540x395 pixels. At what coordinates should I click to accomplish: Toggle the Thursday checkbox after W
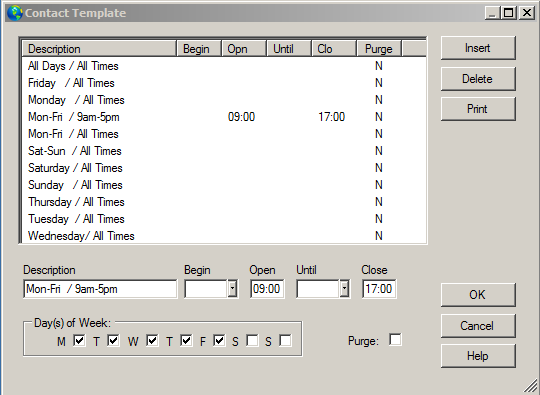pyautogui.click(x=186, y=341)
